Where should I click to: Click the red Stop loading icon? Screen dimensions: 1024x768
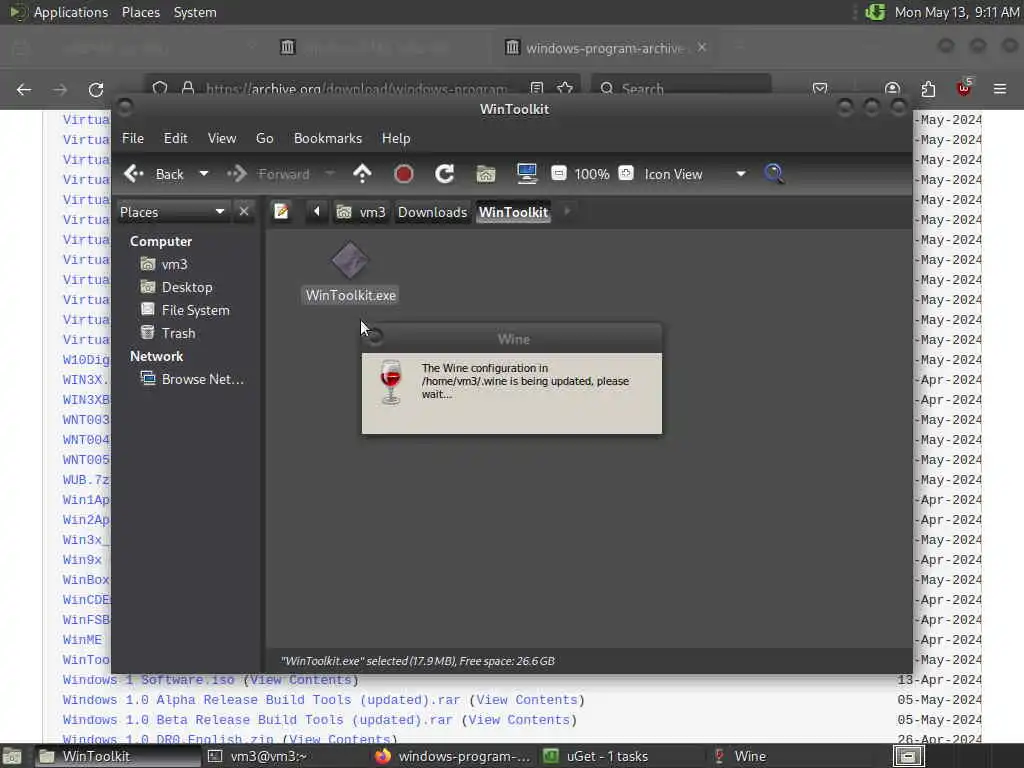[404, 174]
